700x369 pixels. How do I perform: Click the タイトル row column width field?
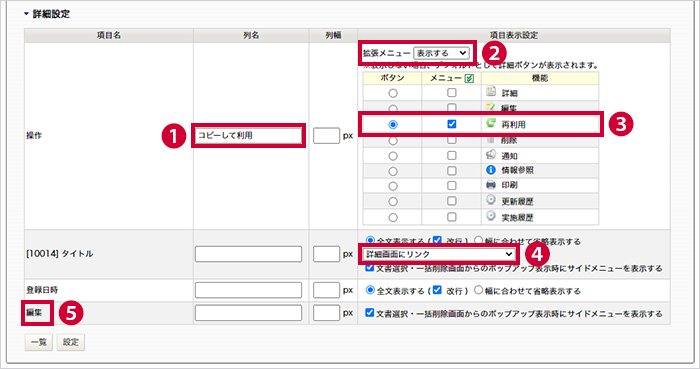(x=326, y=254)
